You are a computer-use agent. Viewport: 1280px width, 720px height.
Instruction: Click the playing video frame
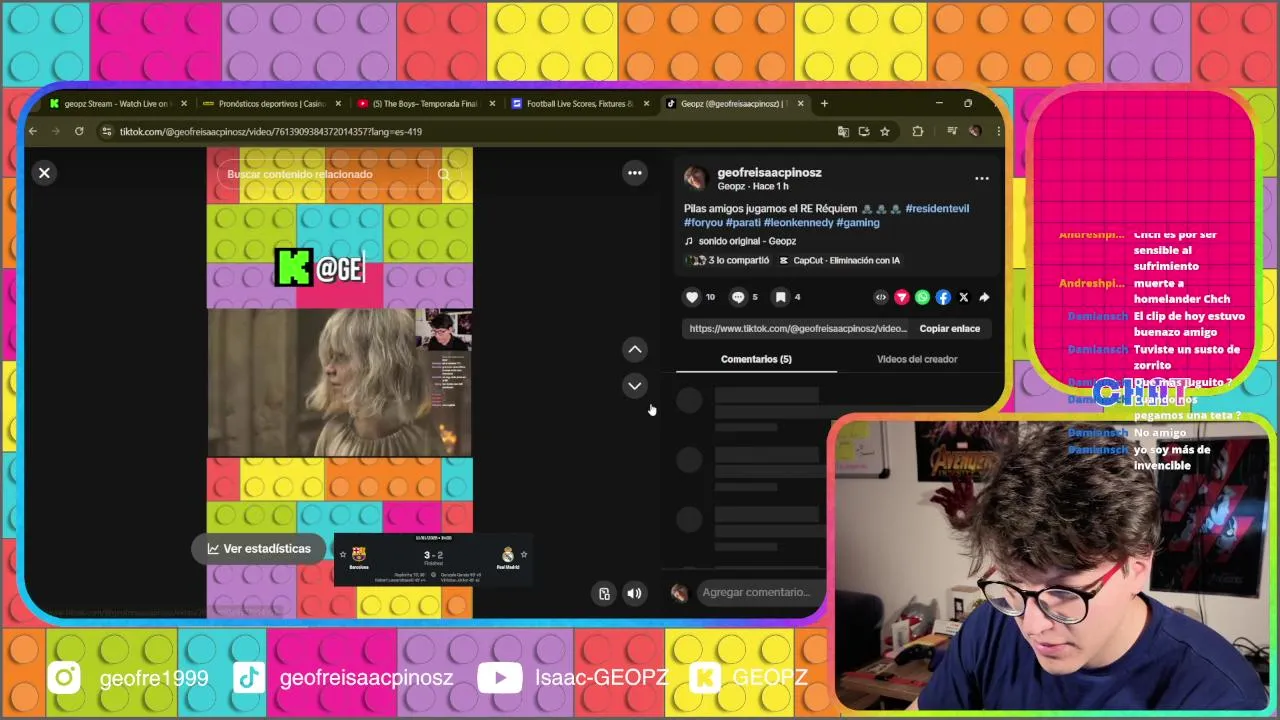pos(339,382)
